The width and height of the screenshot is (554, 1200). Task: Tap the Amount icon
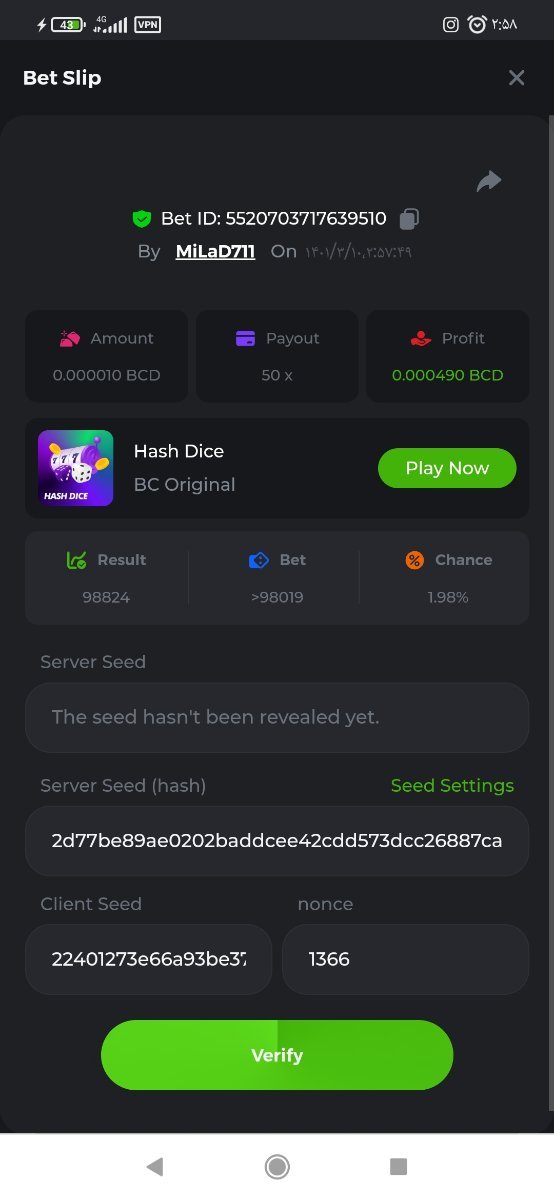click(70, 339)
